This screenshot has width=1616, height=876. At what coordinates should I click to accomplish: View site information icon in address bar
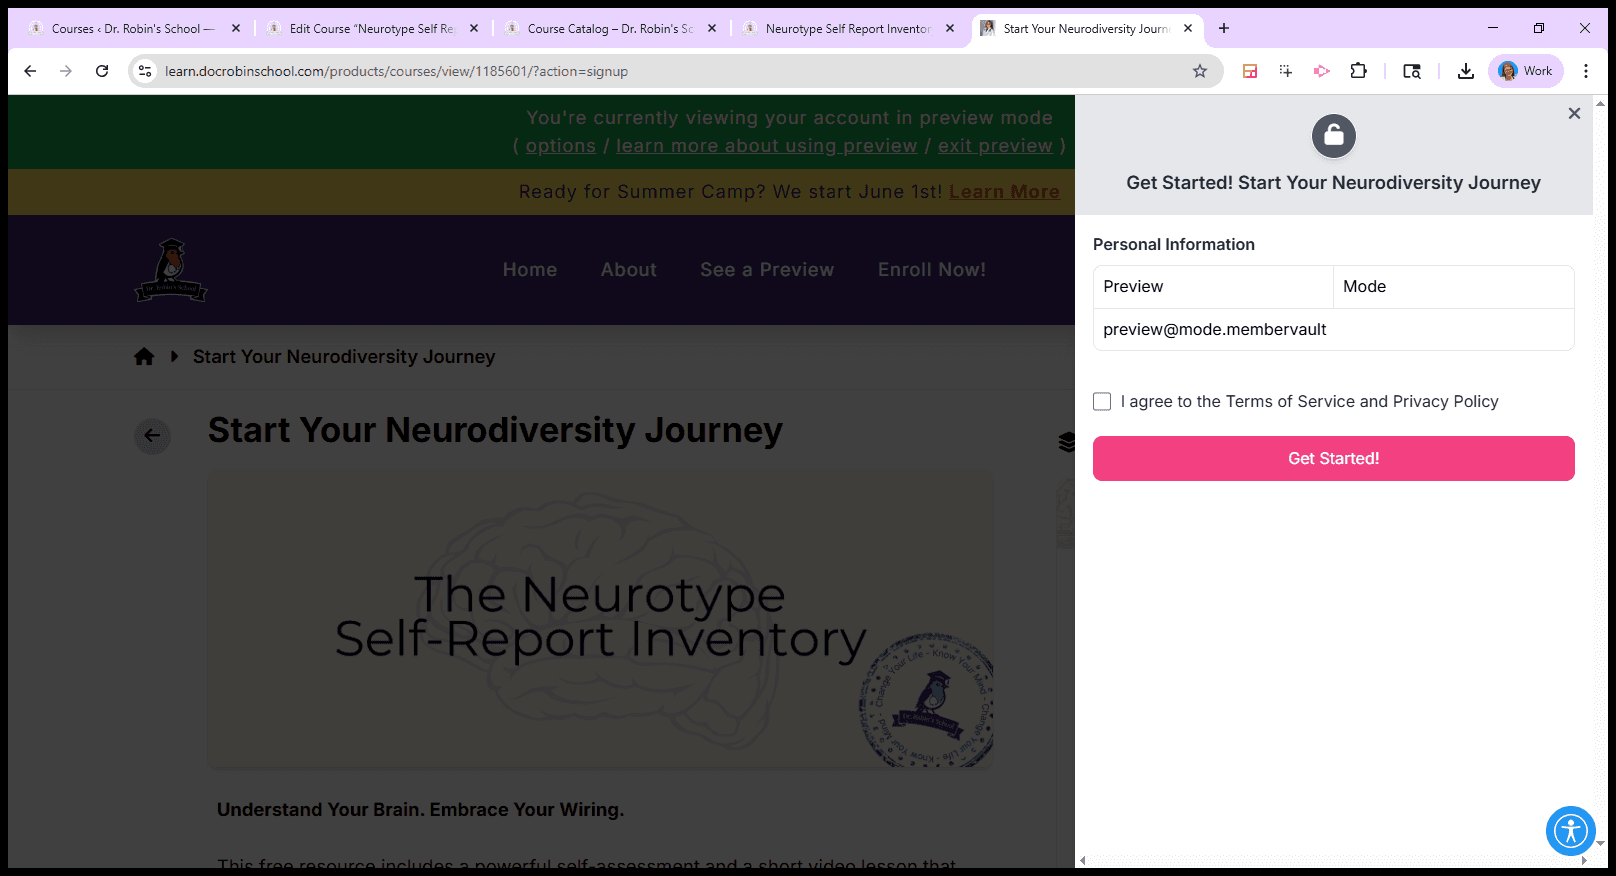click(x=145, y=71)
